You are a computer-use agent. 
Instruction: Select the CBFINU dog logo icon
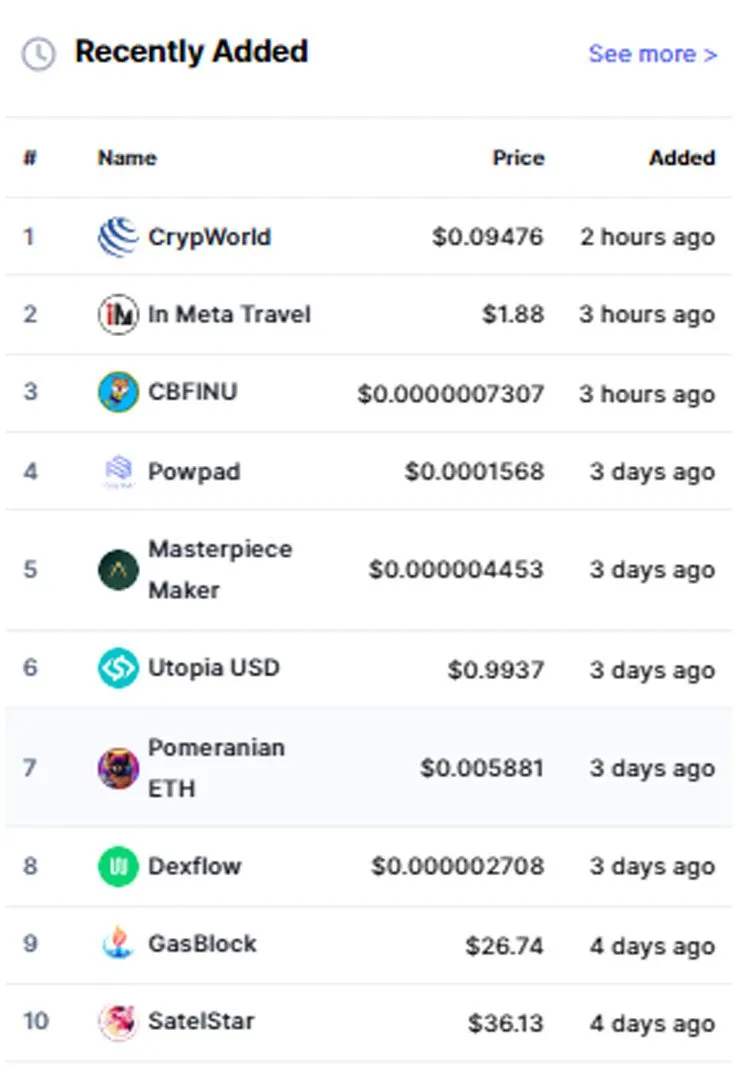(118, 392)
